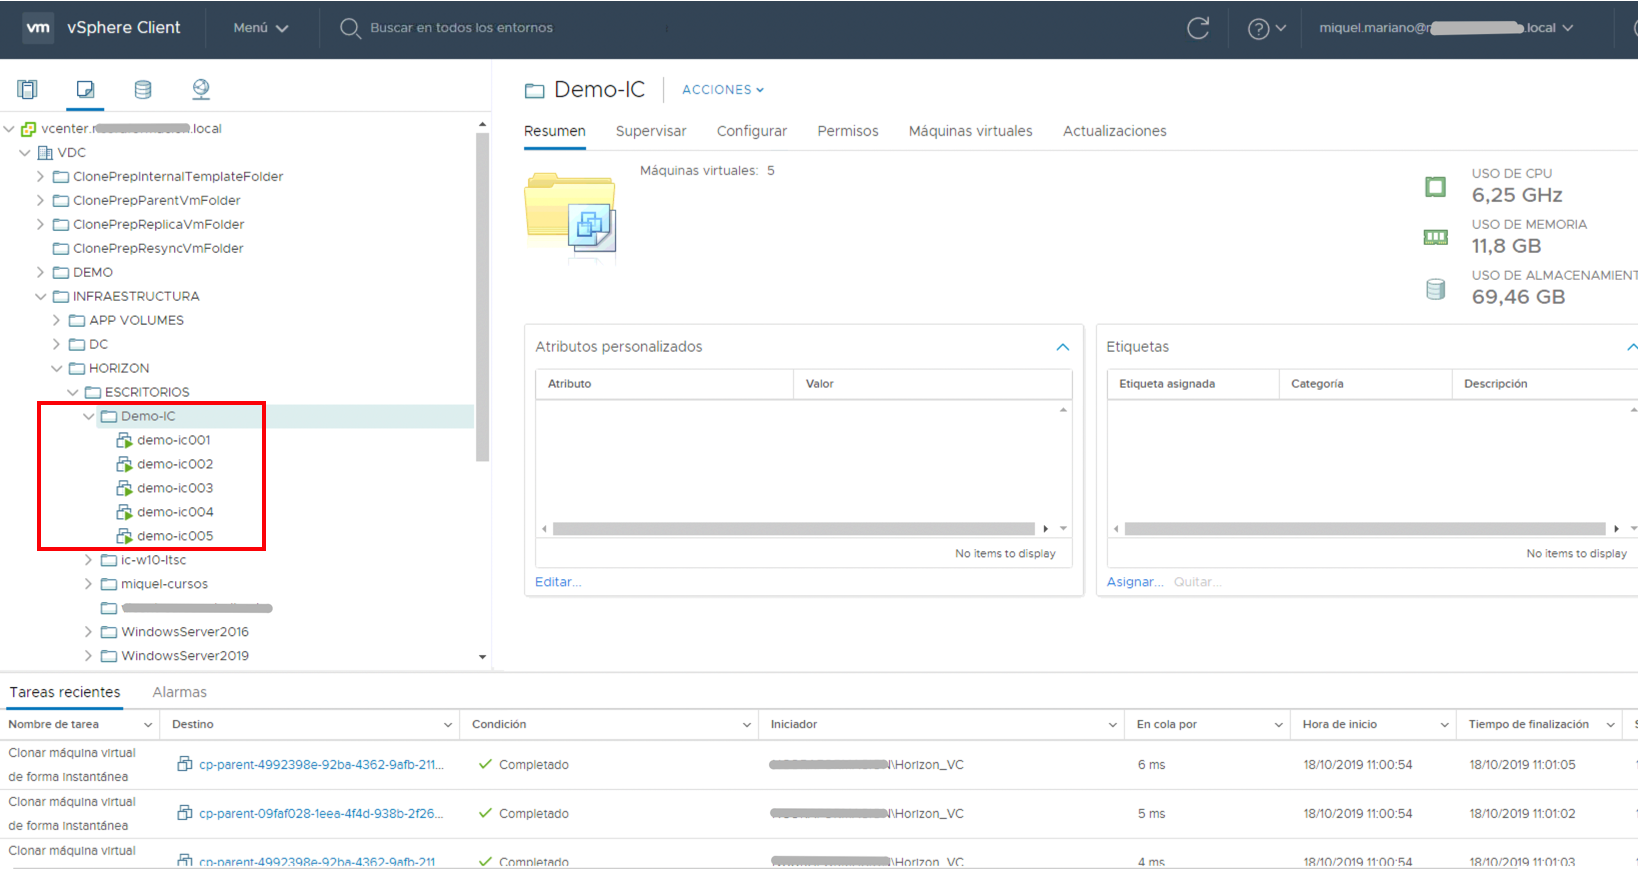Click the Editar... link
Viewport: 1638px width, 869px height.
(x=558, y=582)
